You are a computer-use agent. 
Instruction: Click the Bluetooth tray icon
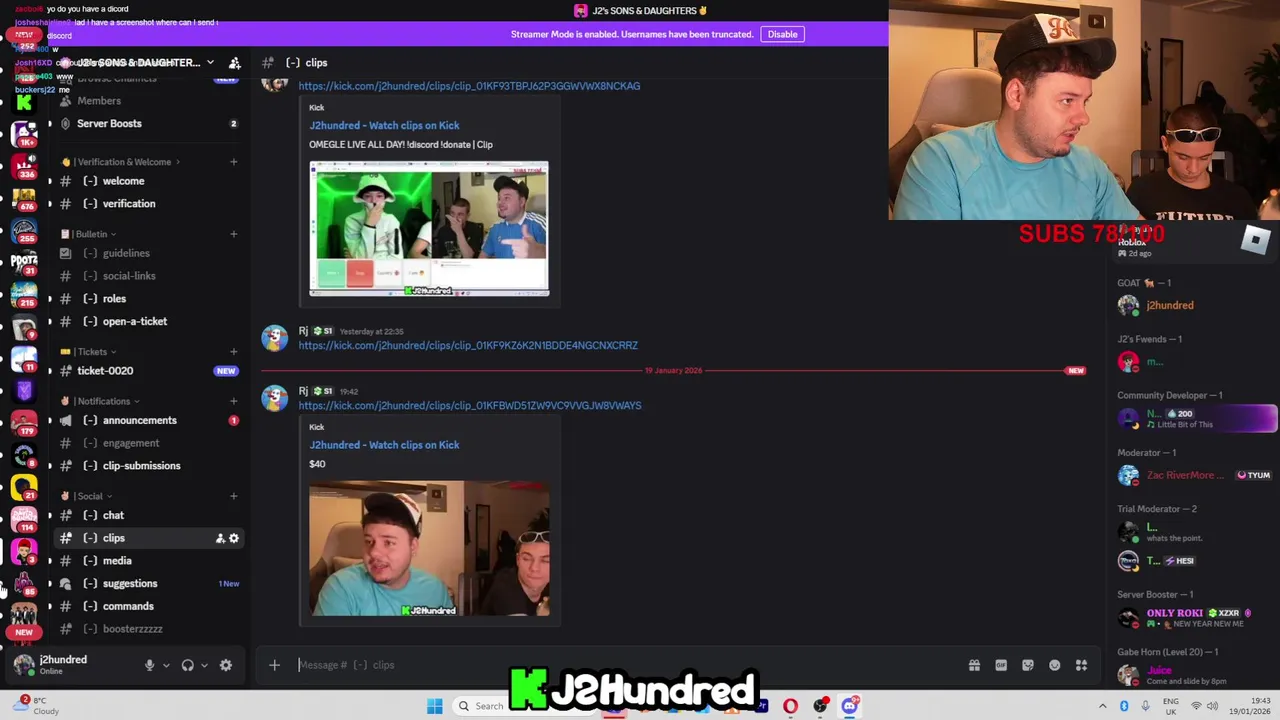[x=1124, y=706]
